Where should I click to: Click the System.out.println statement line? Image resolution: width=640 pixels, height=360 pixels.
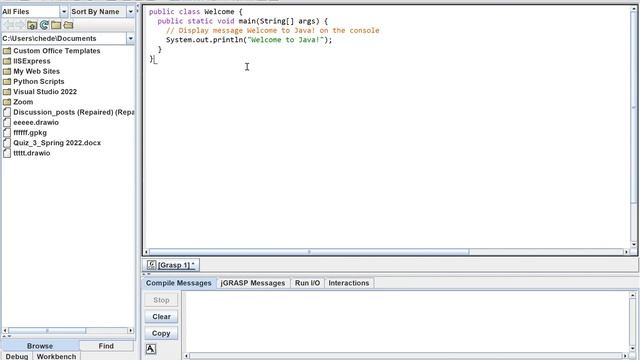pos(249,40)
